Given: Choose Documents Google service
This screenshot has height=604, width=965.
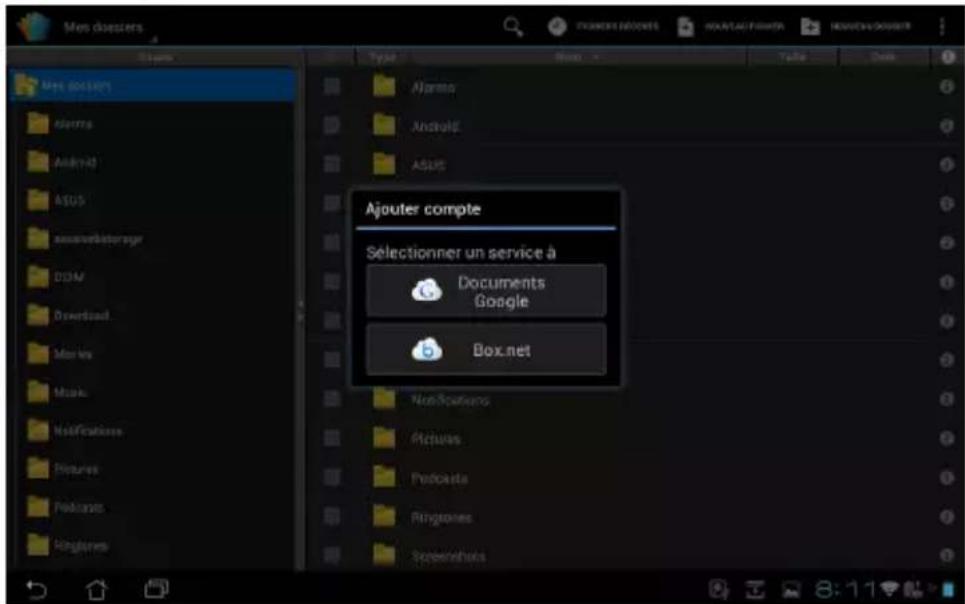Looking at the screenshot, I should 486,291.
